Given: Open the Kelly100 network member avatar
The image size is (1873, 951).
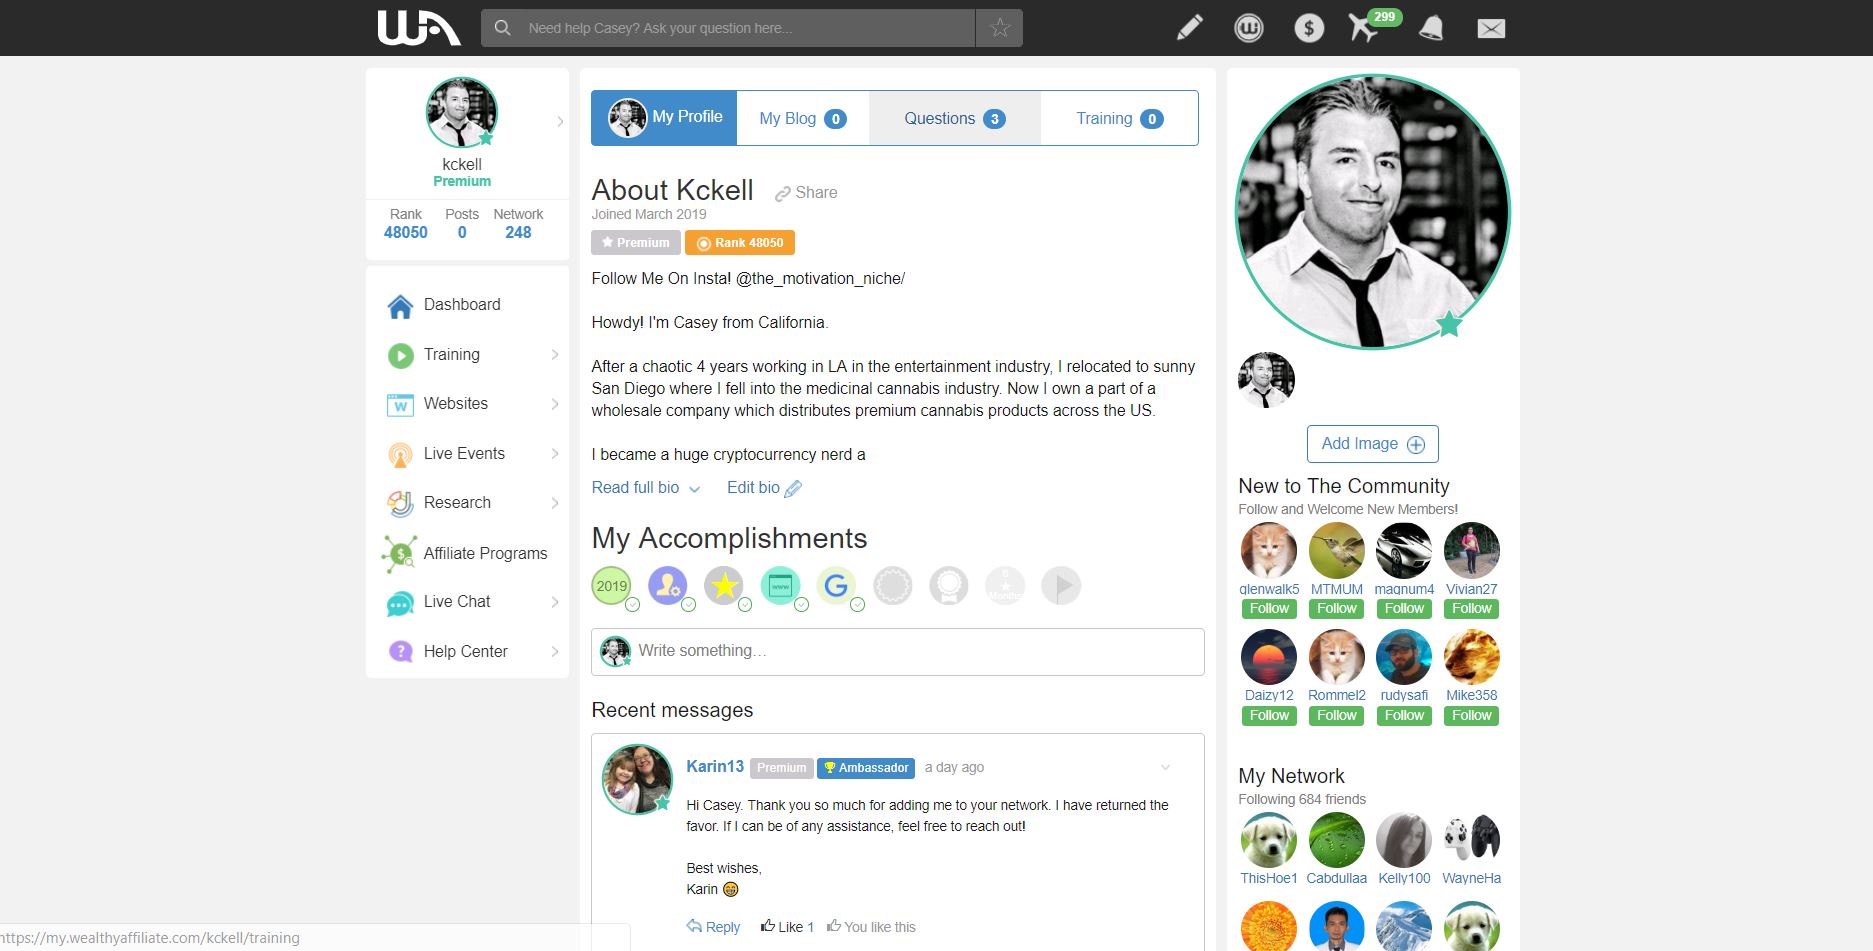Looking at the screenshot, I should (x=1404, y=840).
